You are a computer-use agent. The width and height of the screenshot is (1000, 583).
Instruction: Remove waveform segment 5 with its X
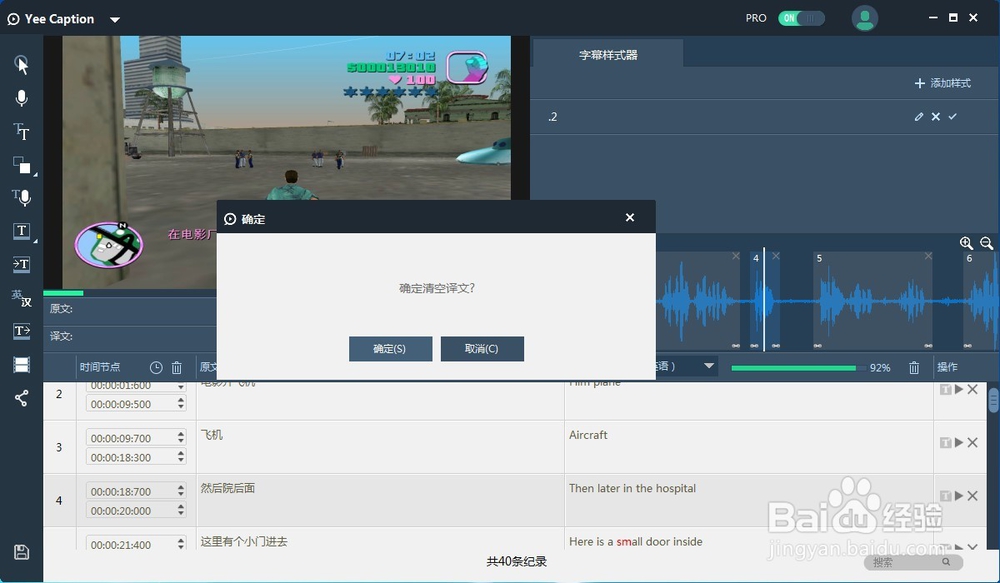pos(929,256)
